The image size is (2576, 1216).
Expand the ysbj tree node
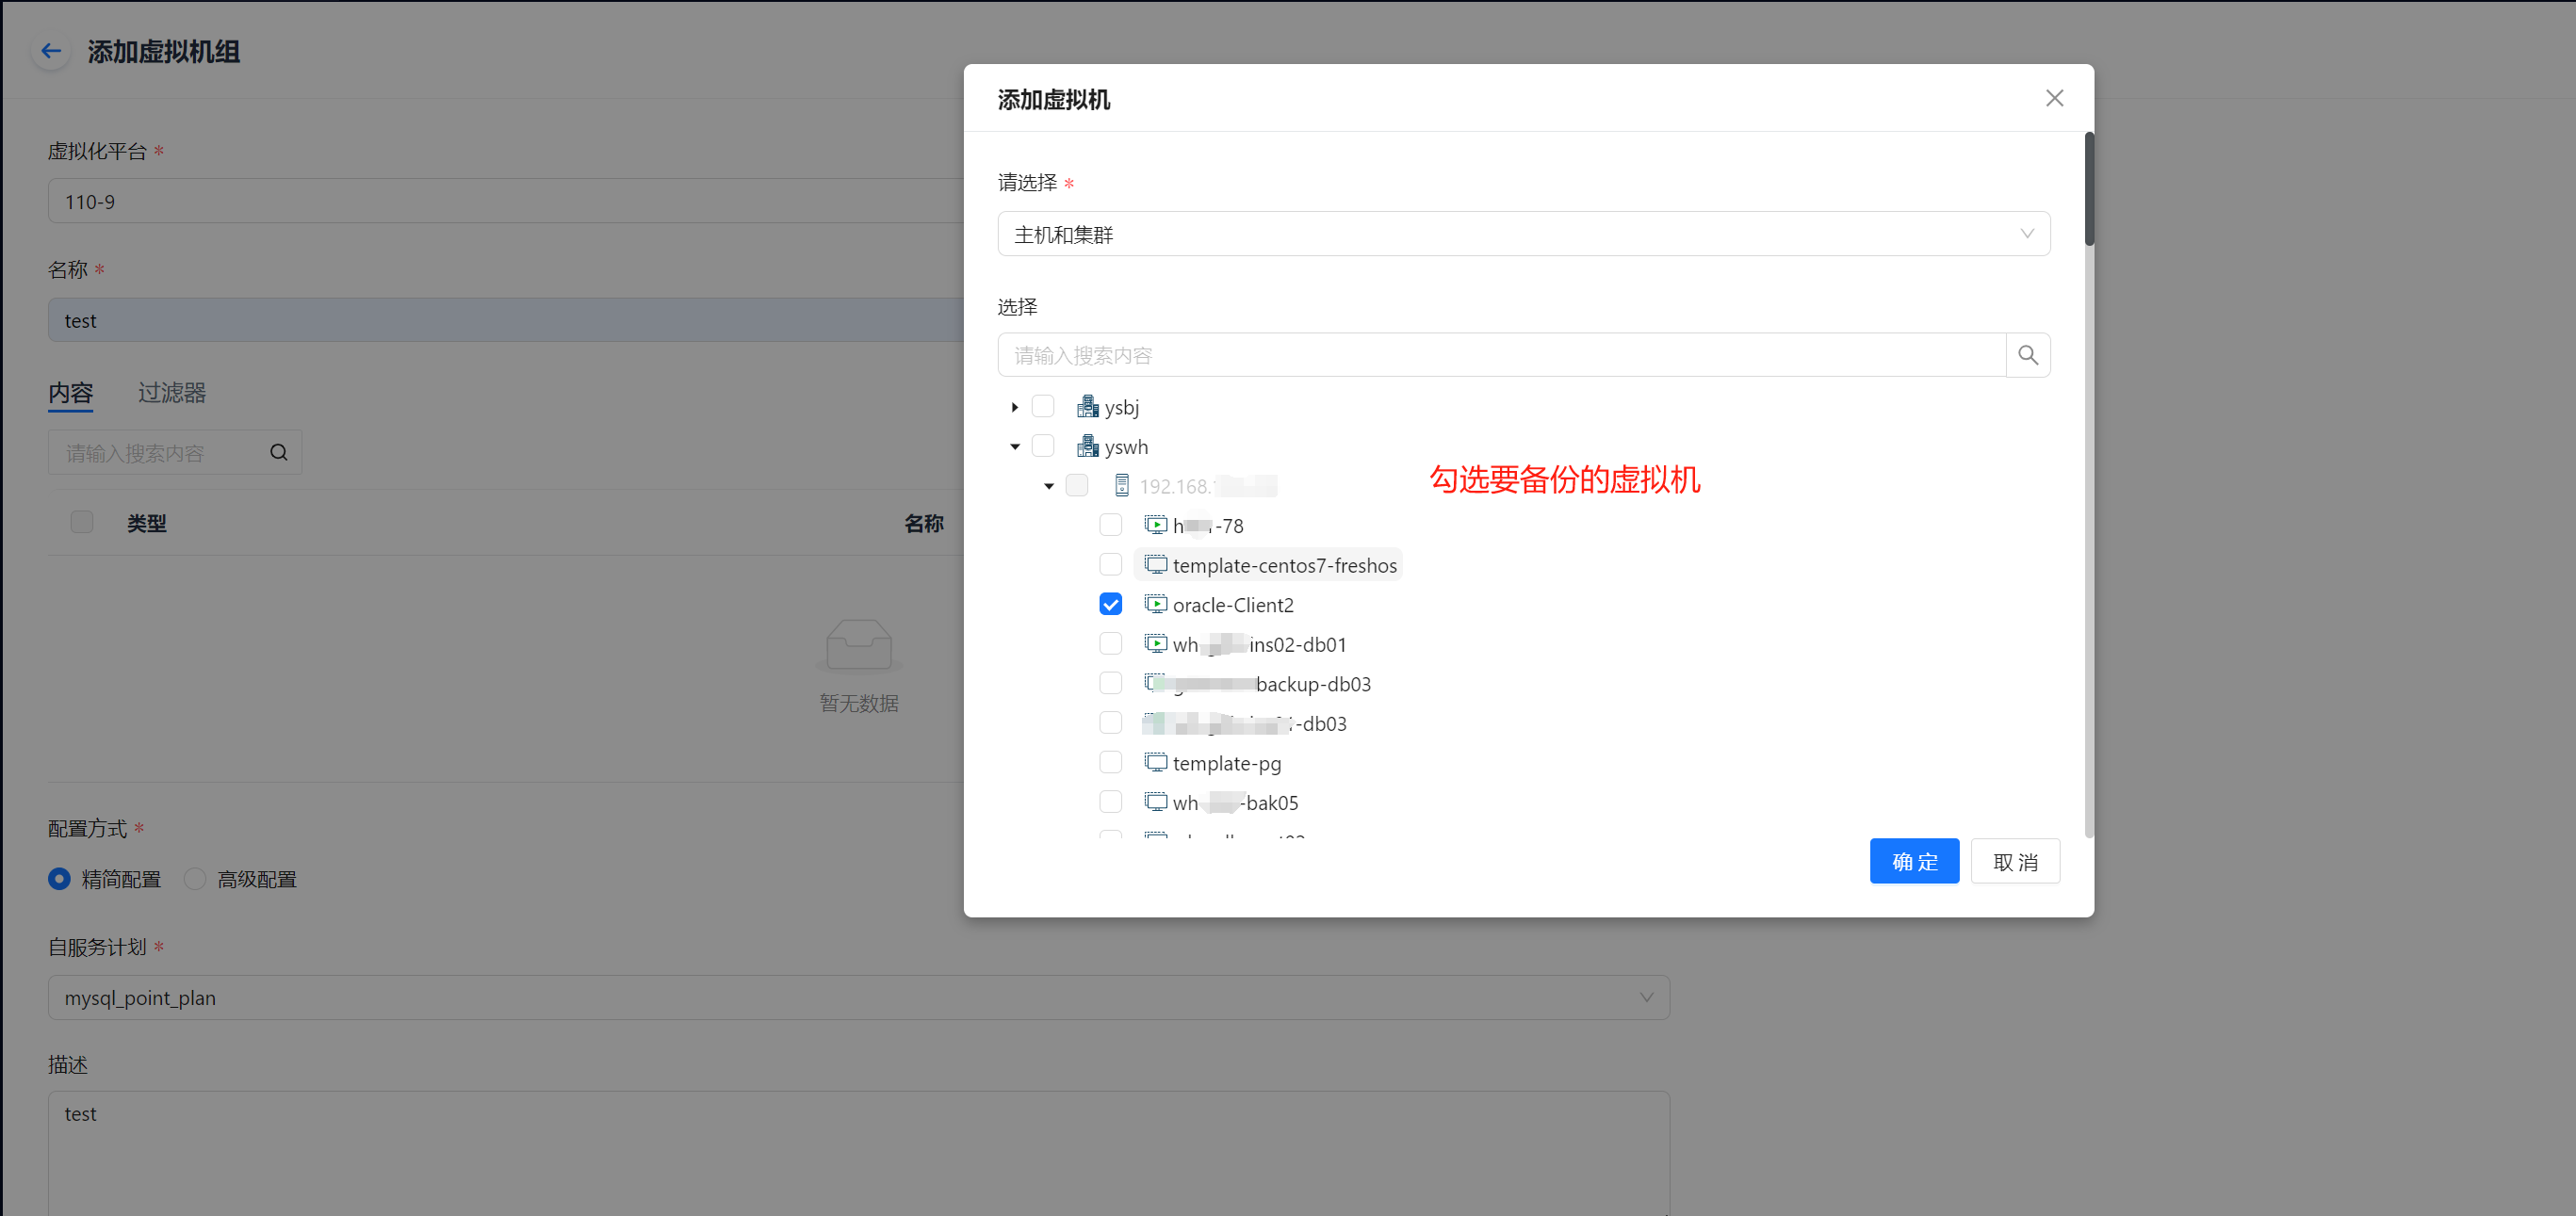coord(1014,407)
